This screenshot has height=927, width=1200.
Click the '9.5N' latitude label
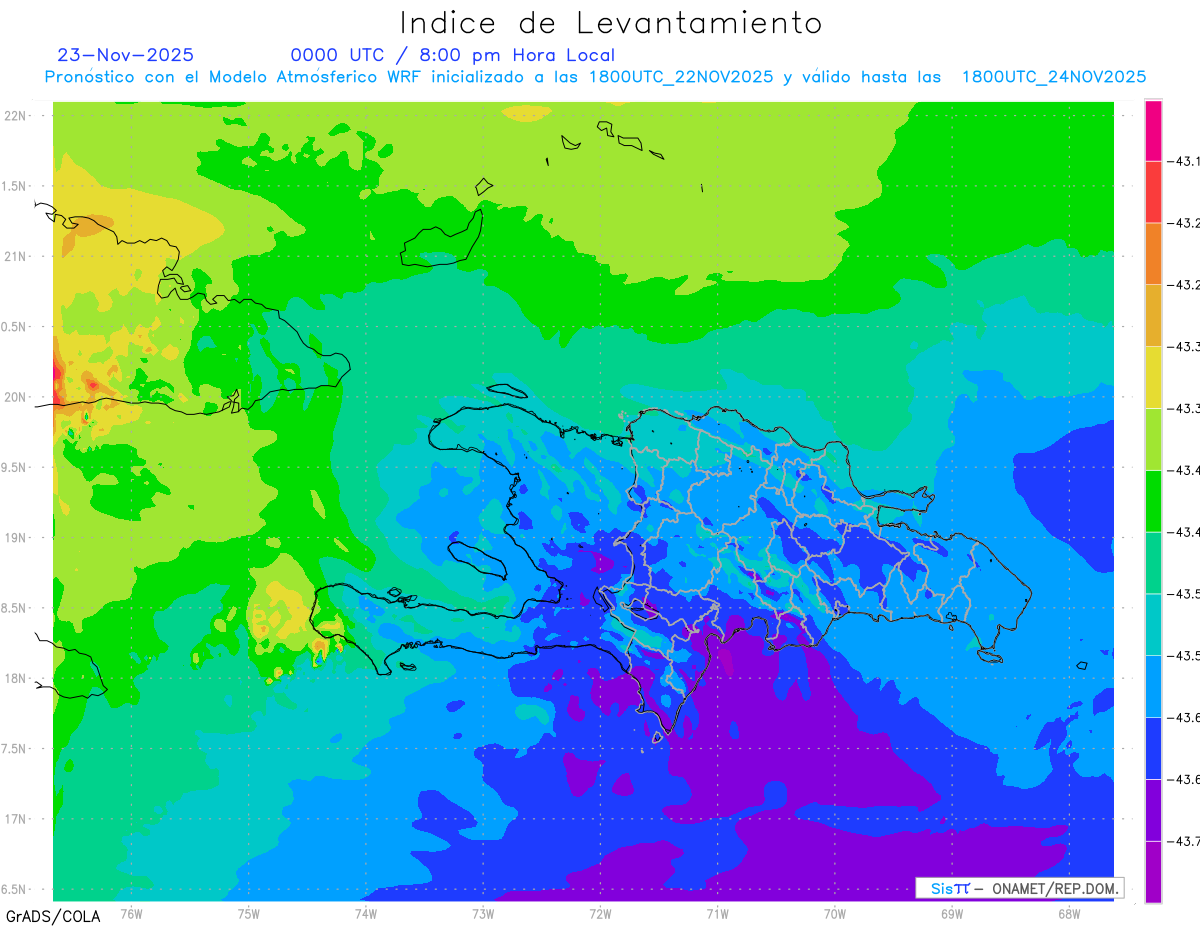pos(15,467)
